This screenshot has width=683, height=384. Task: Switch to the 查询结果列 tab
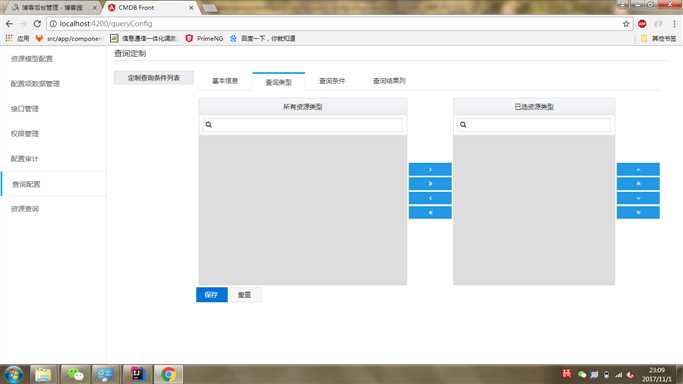point(389,81)
